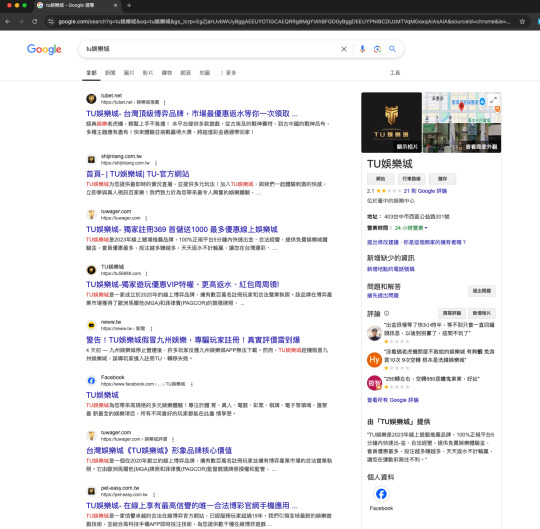Screen dimensions: 540x529
Task: Click the red location pin on the map
Action: (x=461, y=106)
